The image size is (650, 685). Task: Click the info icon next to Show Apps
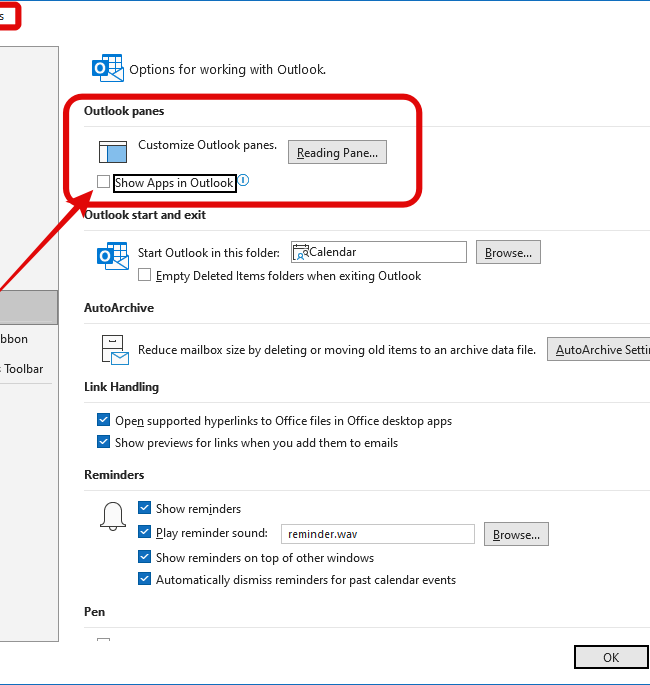[243, 180]
